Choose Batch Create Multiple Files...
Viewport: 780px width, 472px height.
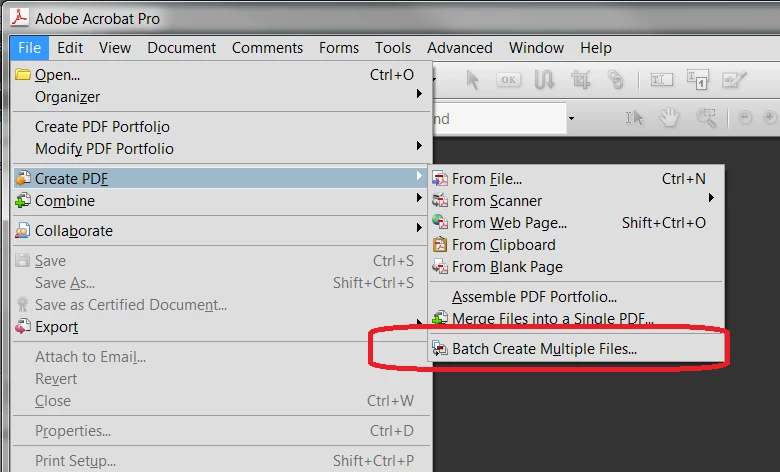click(x=576, y=349)
